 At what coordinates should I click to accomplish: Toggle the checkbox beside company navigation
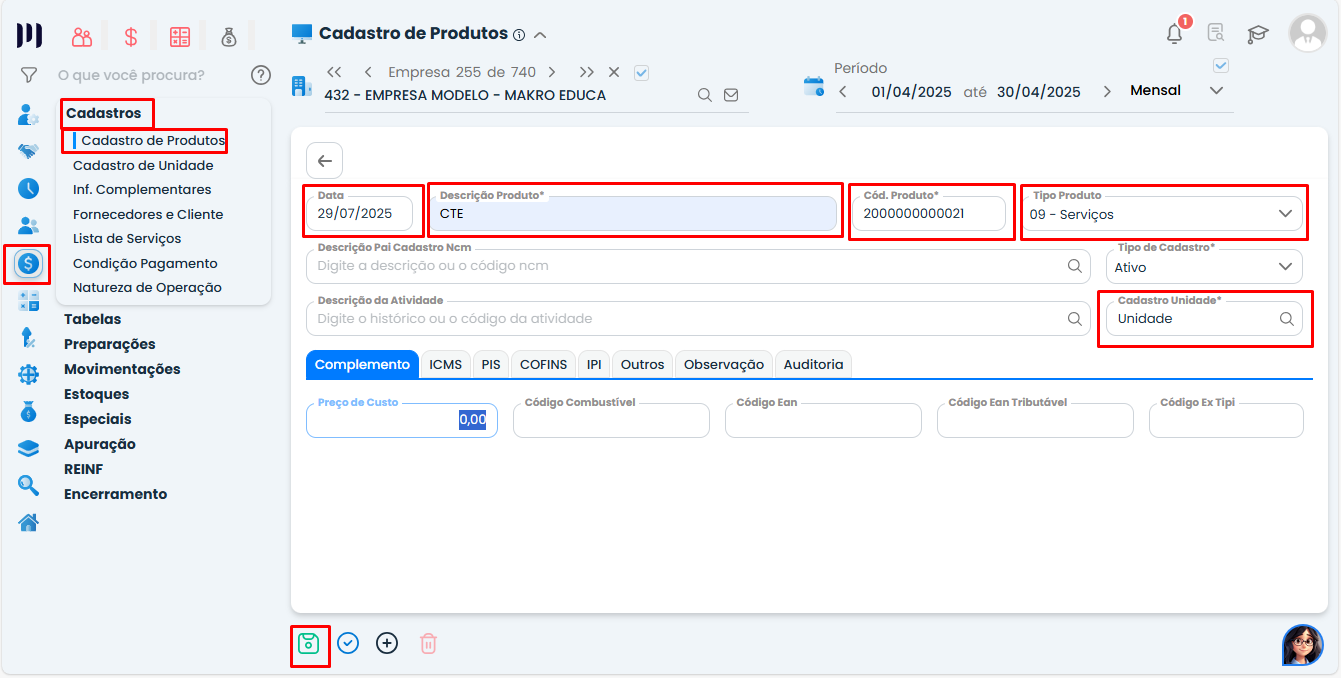(642, 72)
